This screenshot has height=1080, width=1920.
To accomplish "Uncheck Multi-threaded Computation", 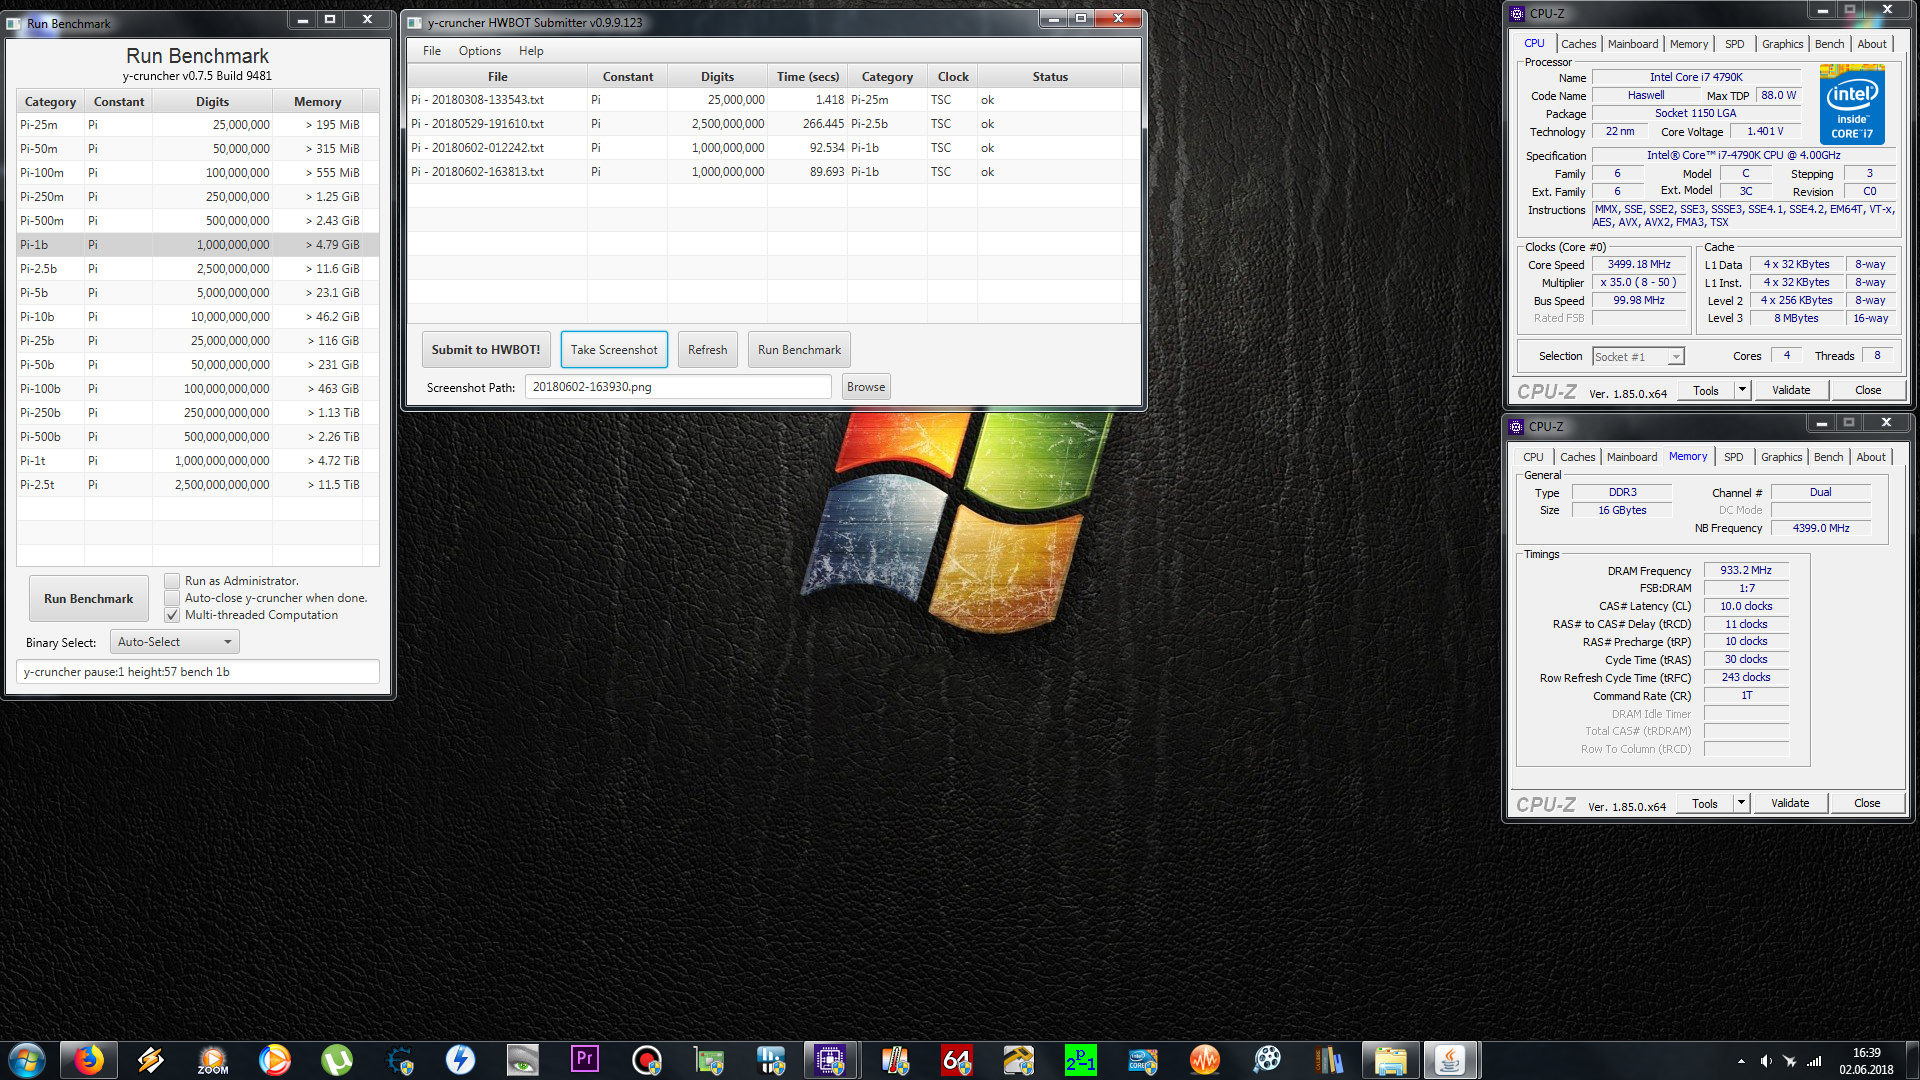I will (172, 615).
